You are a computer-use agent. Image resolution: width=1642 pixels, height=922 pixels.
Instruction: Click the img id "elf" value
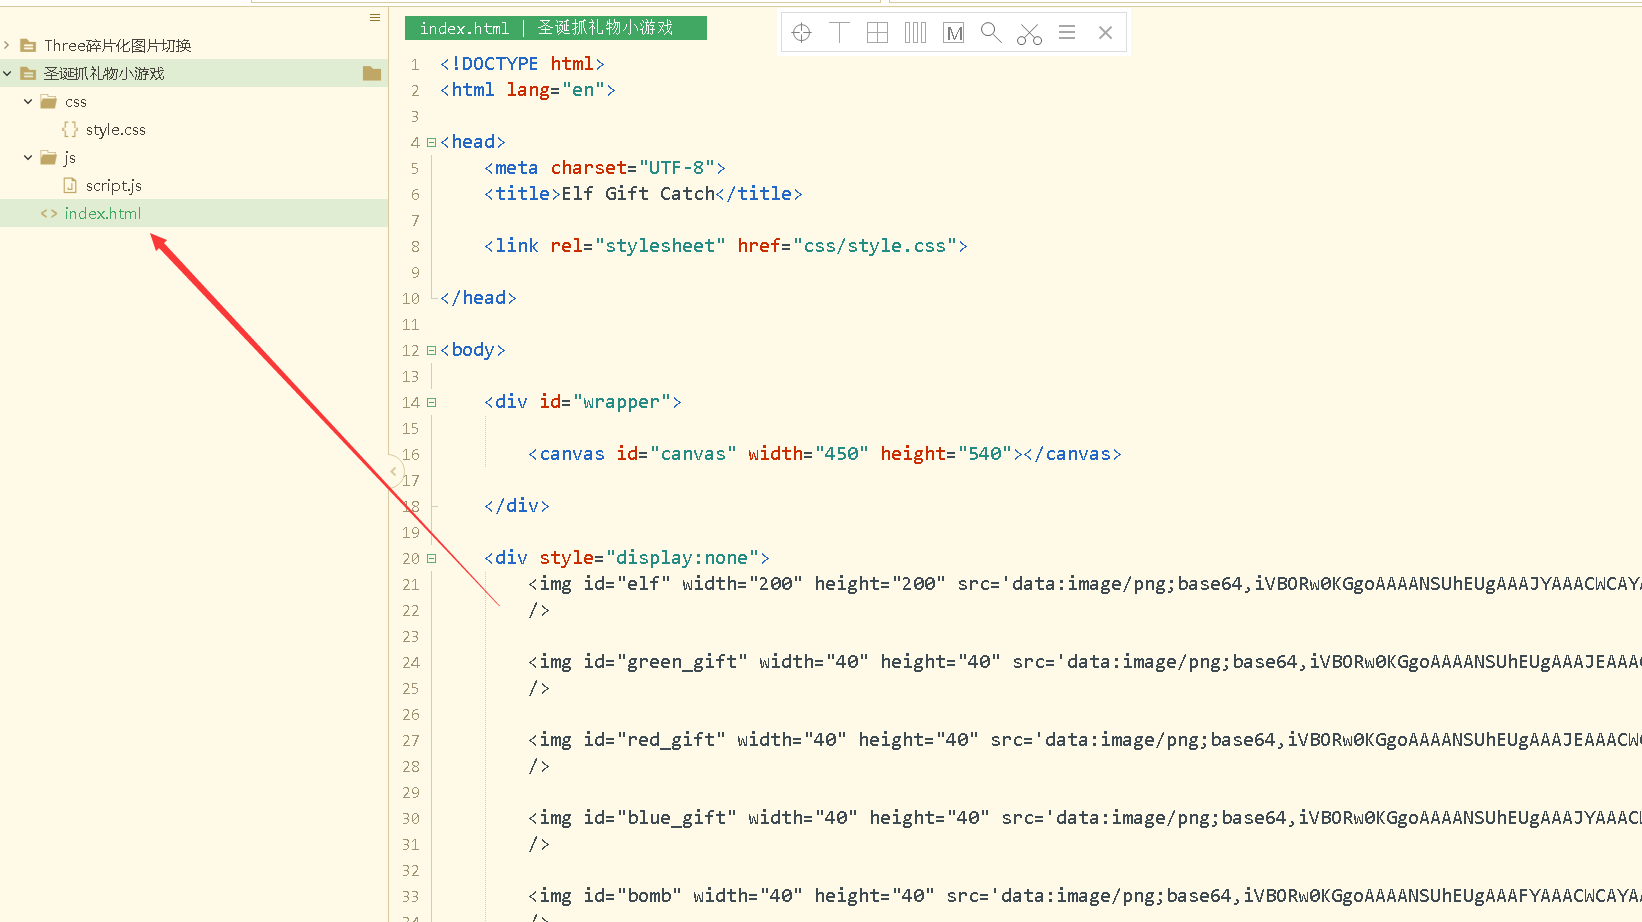point(644,583)
